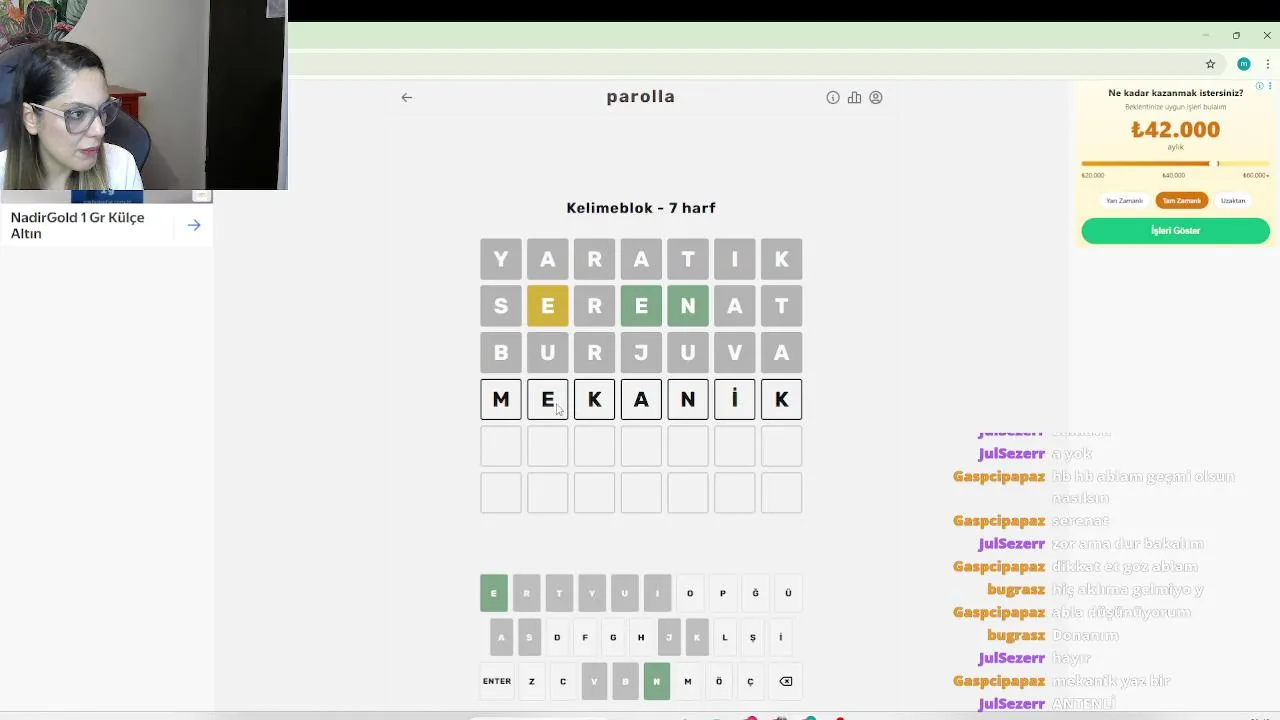The height and width of the screenshot is (720, 1280).
Task: Click the 'Kelimeblok - 7 harf' heading
Action: (x=641, y=208)
